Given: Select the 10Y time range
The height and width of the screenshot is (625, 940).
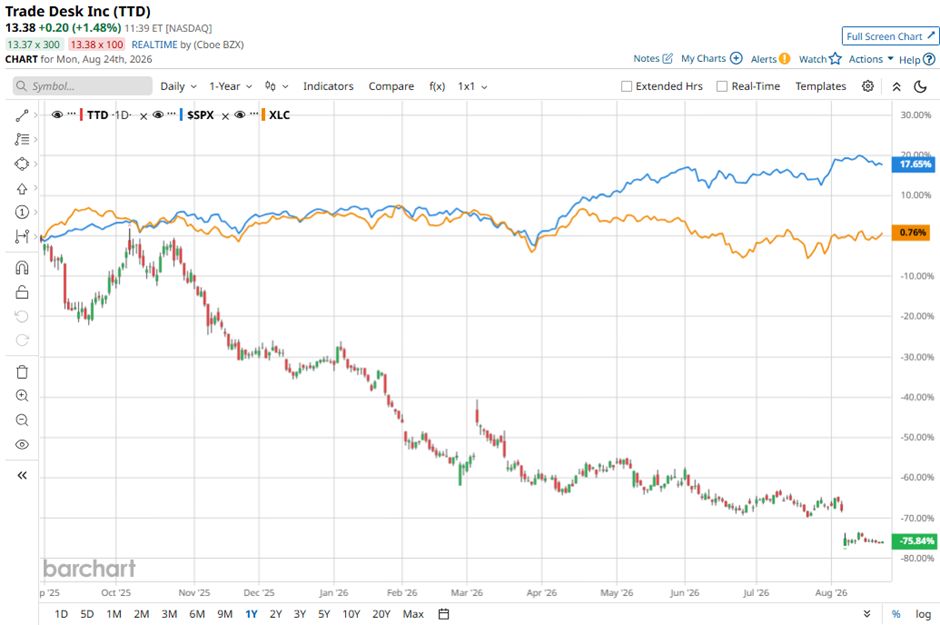Looking at the screenshot, I should tap(351, 614).
